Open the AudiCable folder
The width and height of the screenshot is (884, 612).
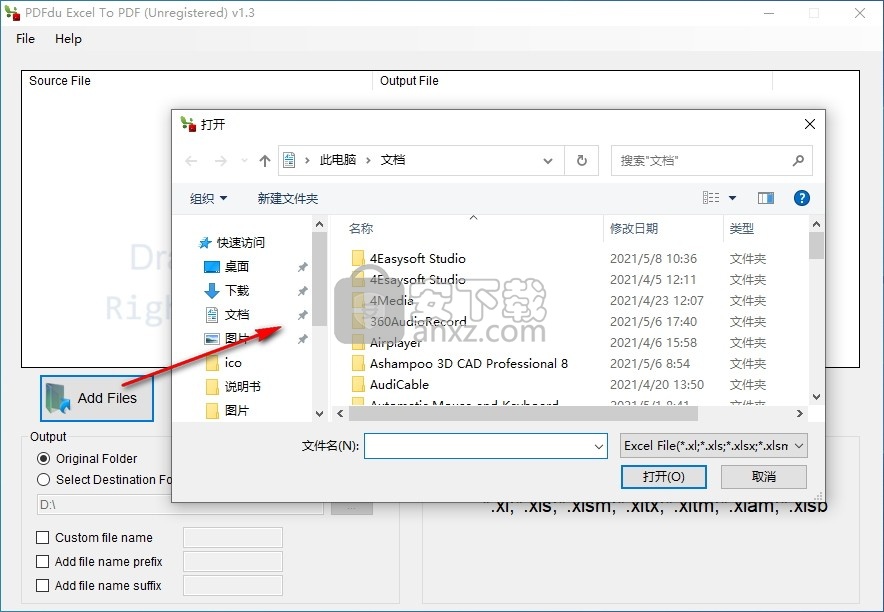pyautogui.click(x=399, y=384)
